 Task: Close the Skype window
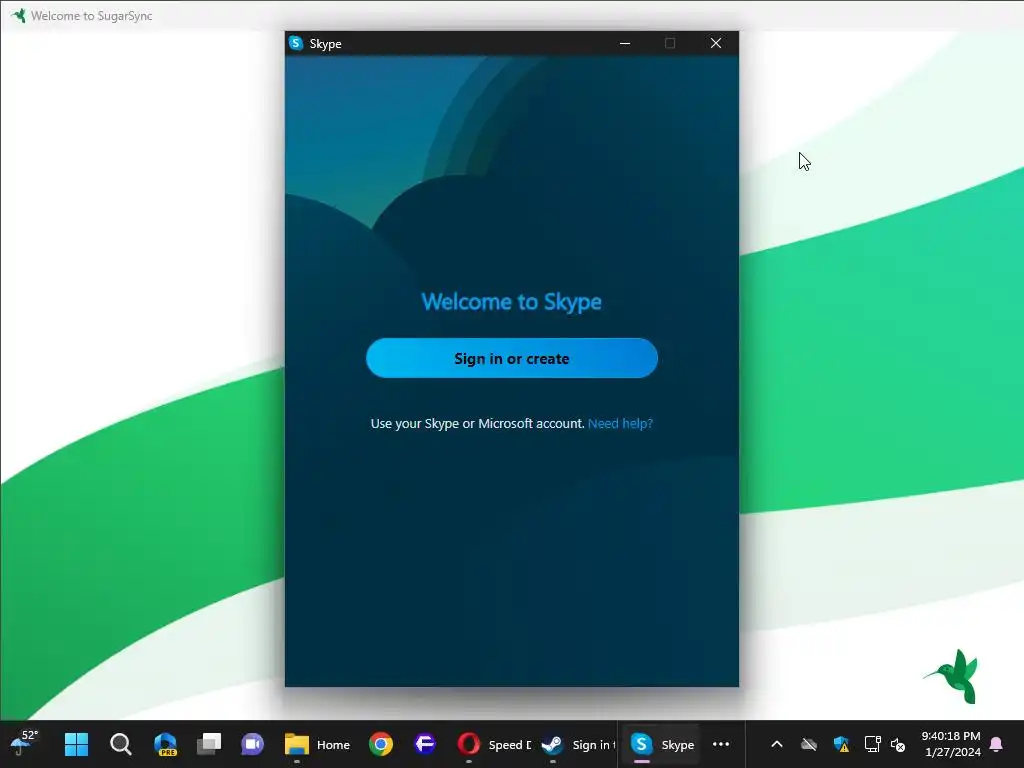pyautogui.click(x=716, y=43)
